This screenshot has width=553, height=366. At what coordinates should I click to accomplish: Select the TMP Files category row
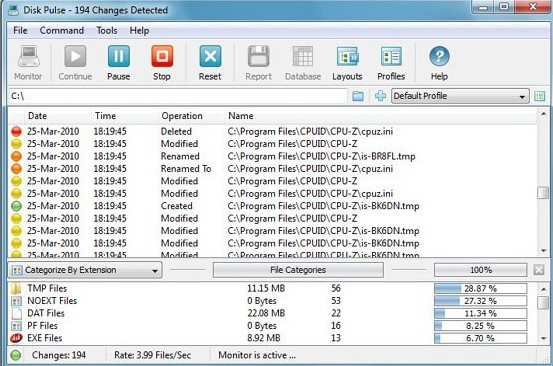click(272, 288)
